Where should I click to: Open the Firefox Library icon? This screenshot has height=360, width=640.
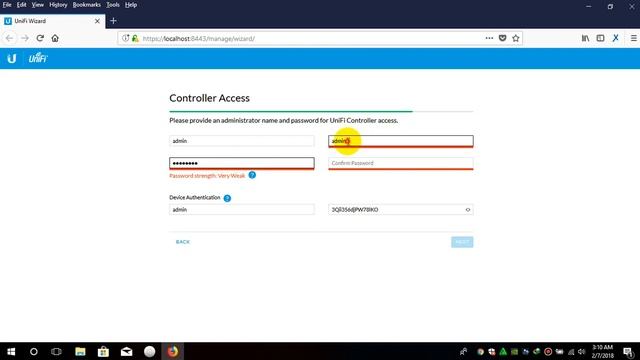(x=585, y=38)
